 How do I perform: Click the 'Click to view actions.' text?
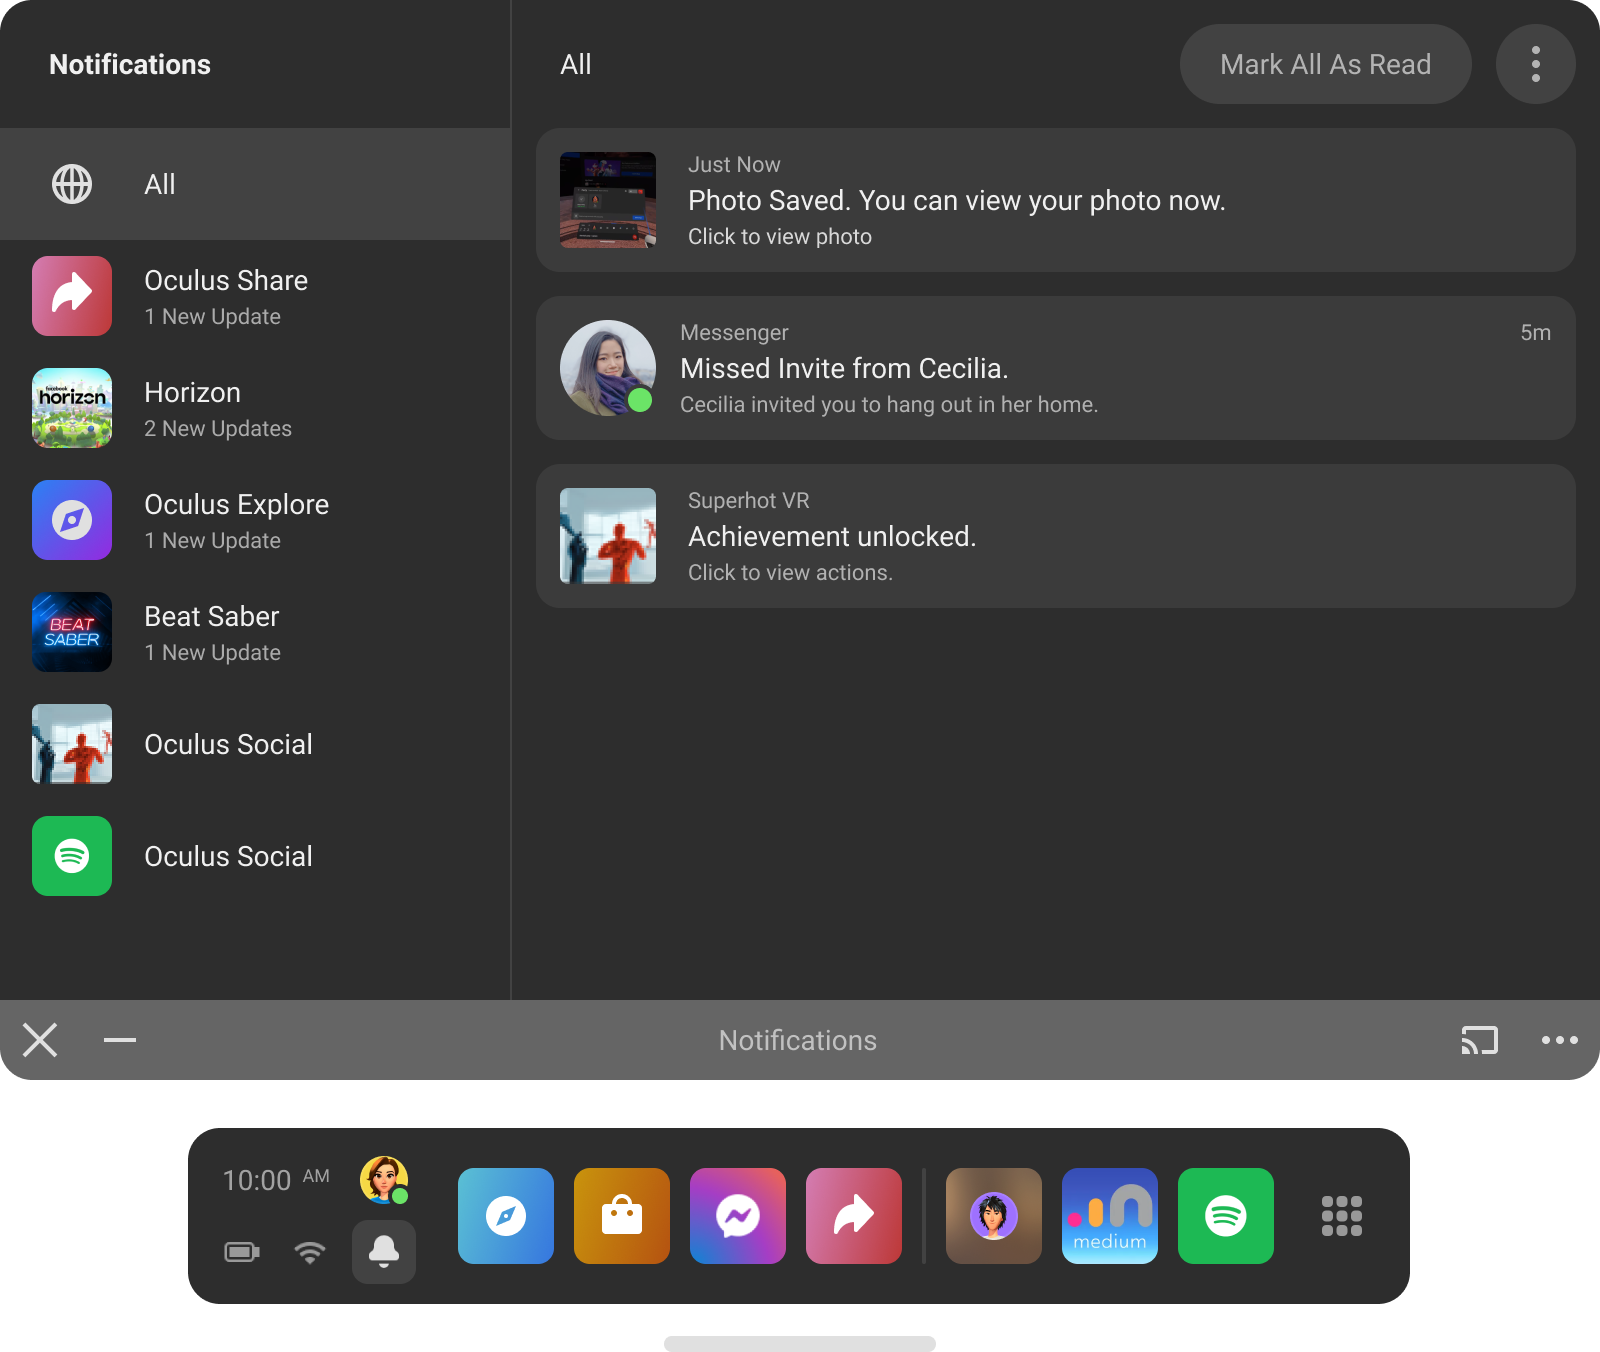tap(790, 573)
